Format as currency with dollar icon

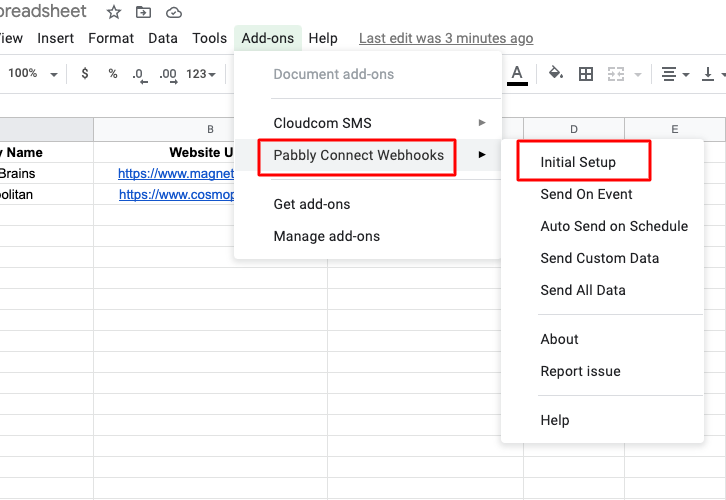(85, 73)
